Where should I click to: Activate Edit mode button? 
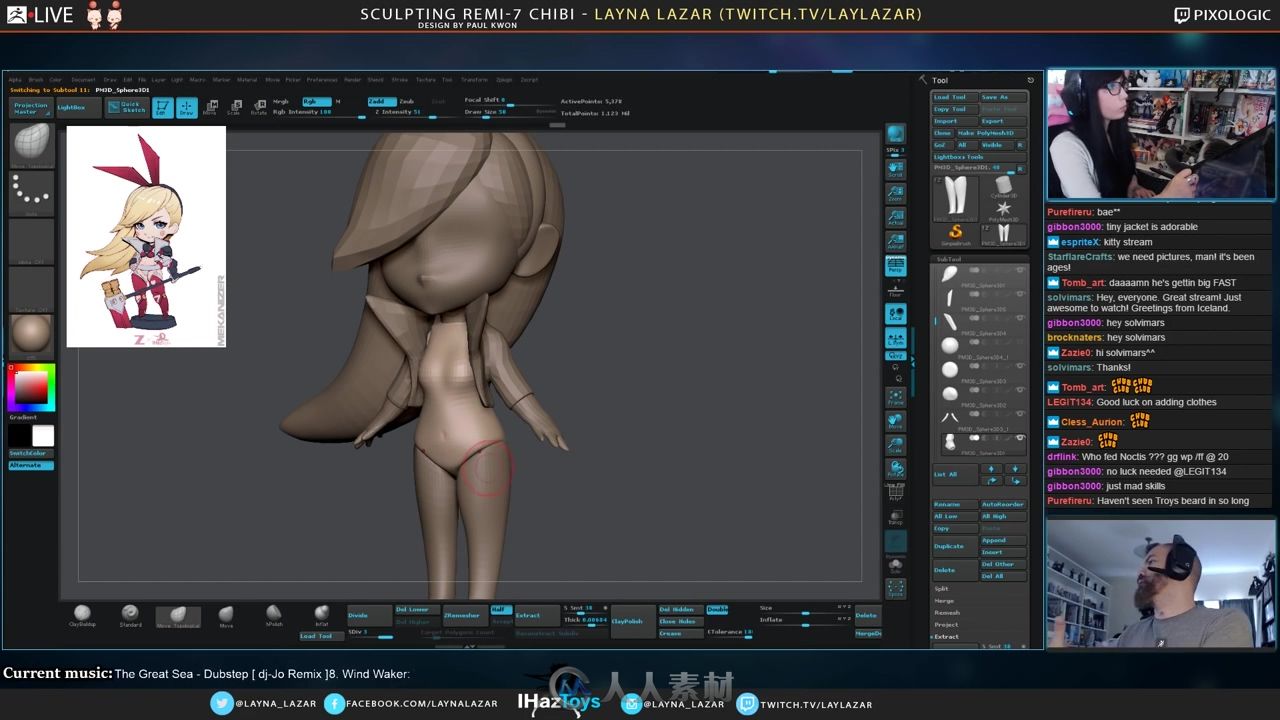point(162,108)
